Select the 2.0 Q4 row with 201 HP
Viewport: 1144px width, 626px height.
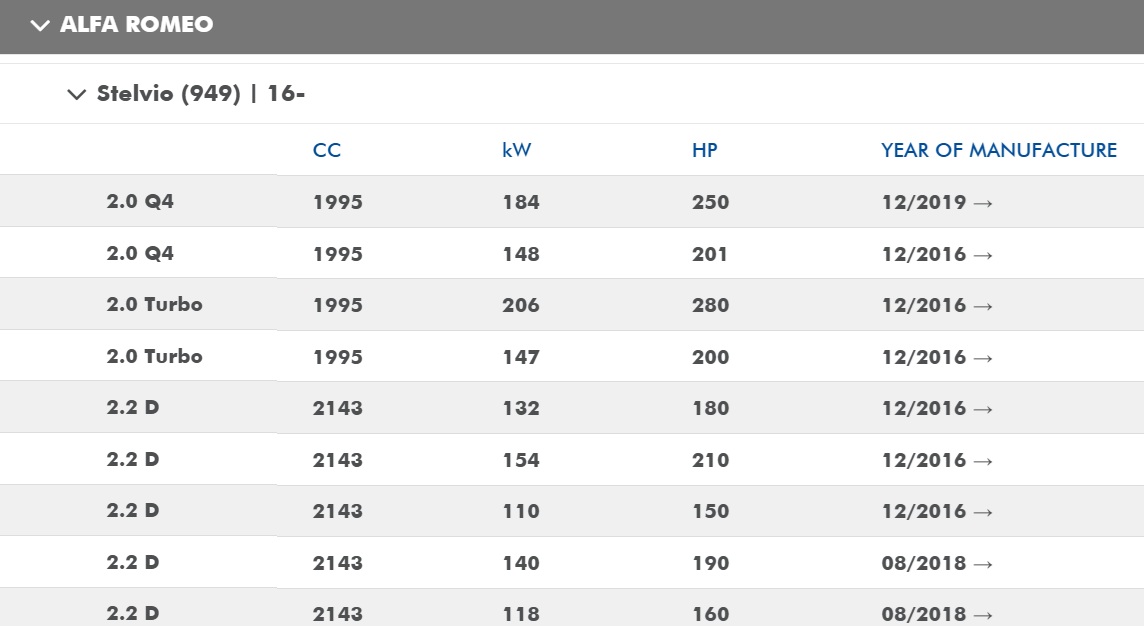pyautogui.click(x=140, y=254)
